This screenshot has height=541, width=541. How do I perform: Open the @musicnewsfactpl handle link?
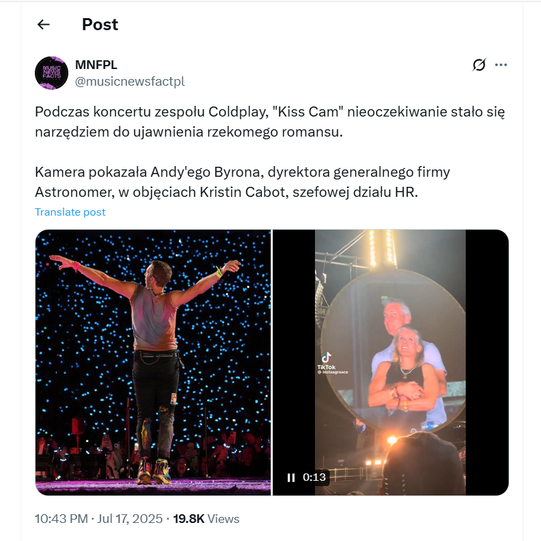point(130,81)
